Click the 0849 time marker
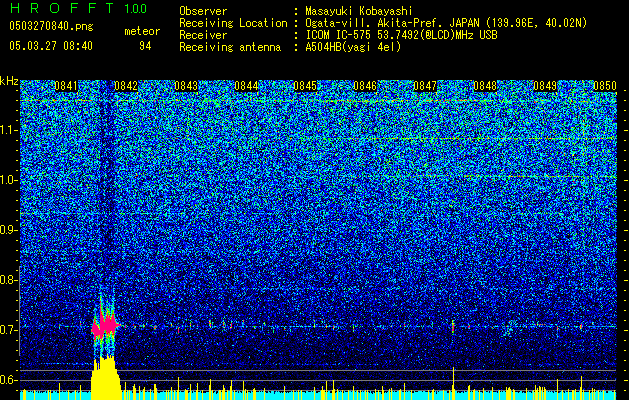629x400 pixels. pos(545,86)
